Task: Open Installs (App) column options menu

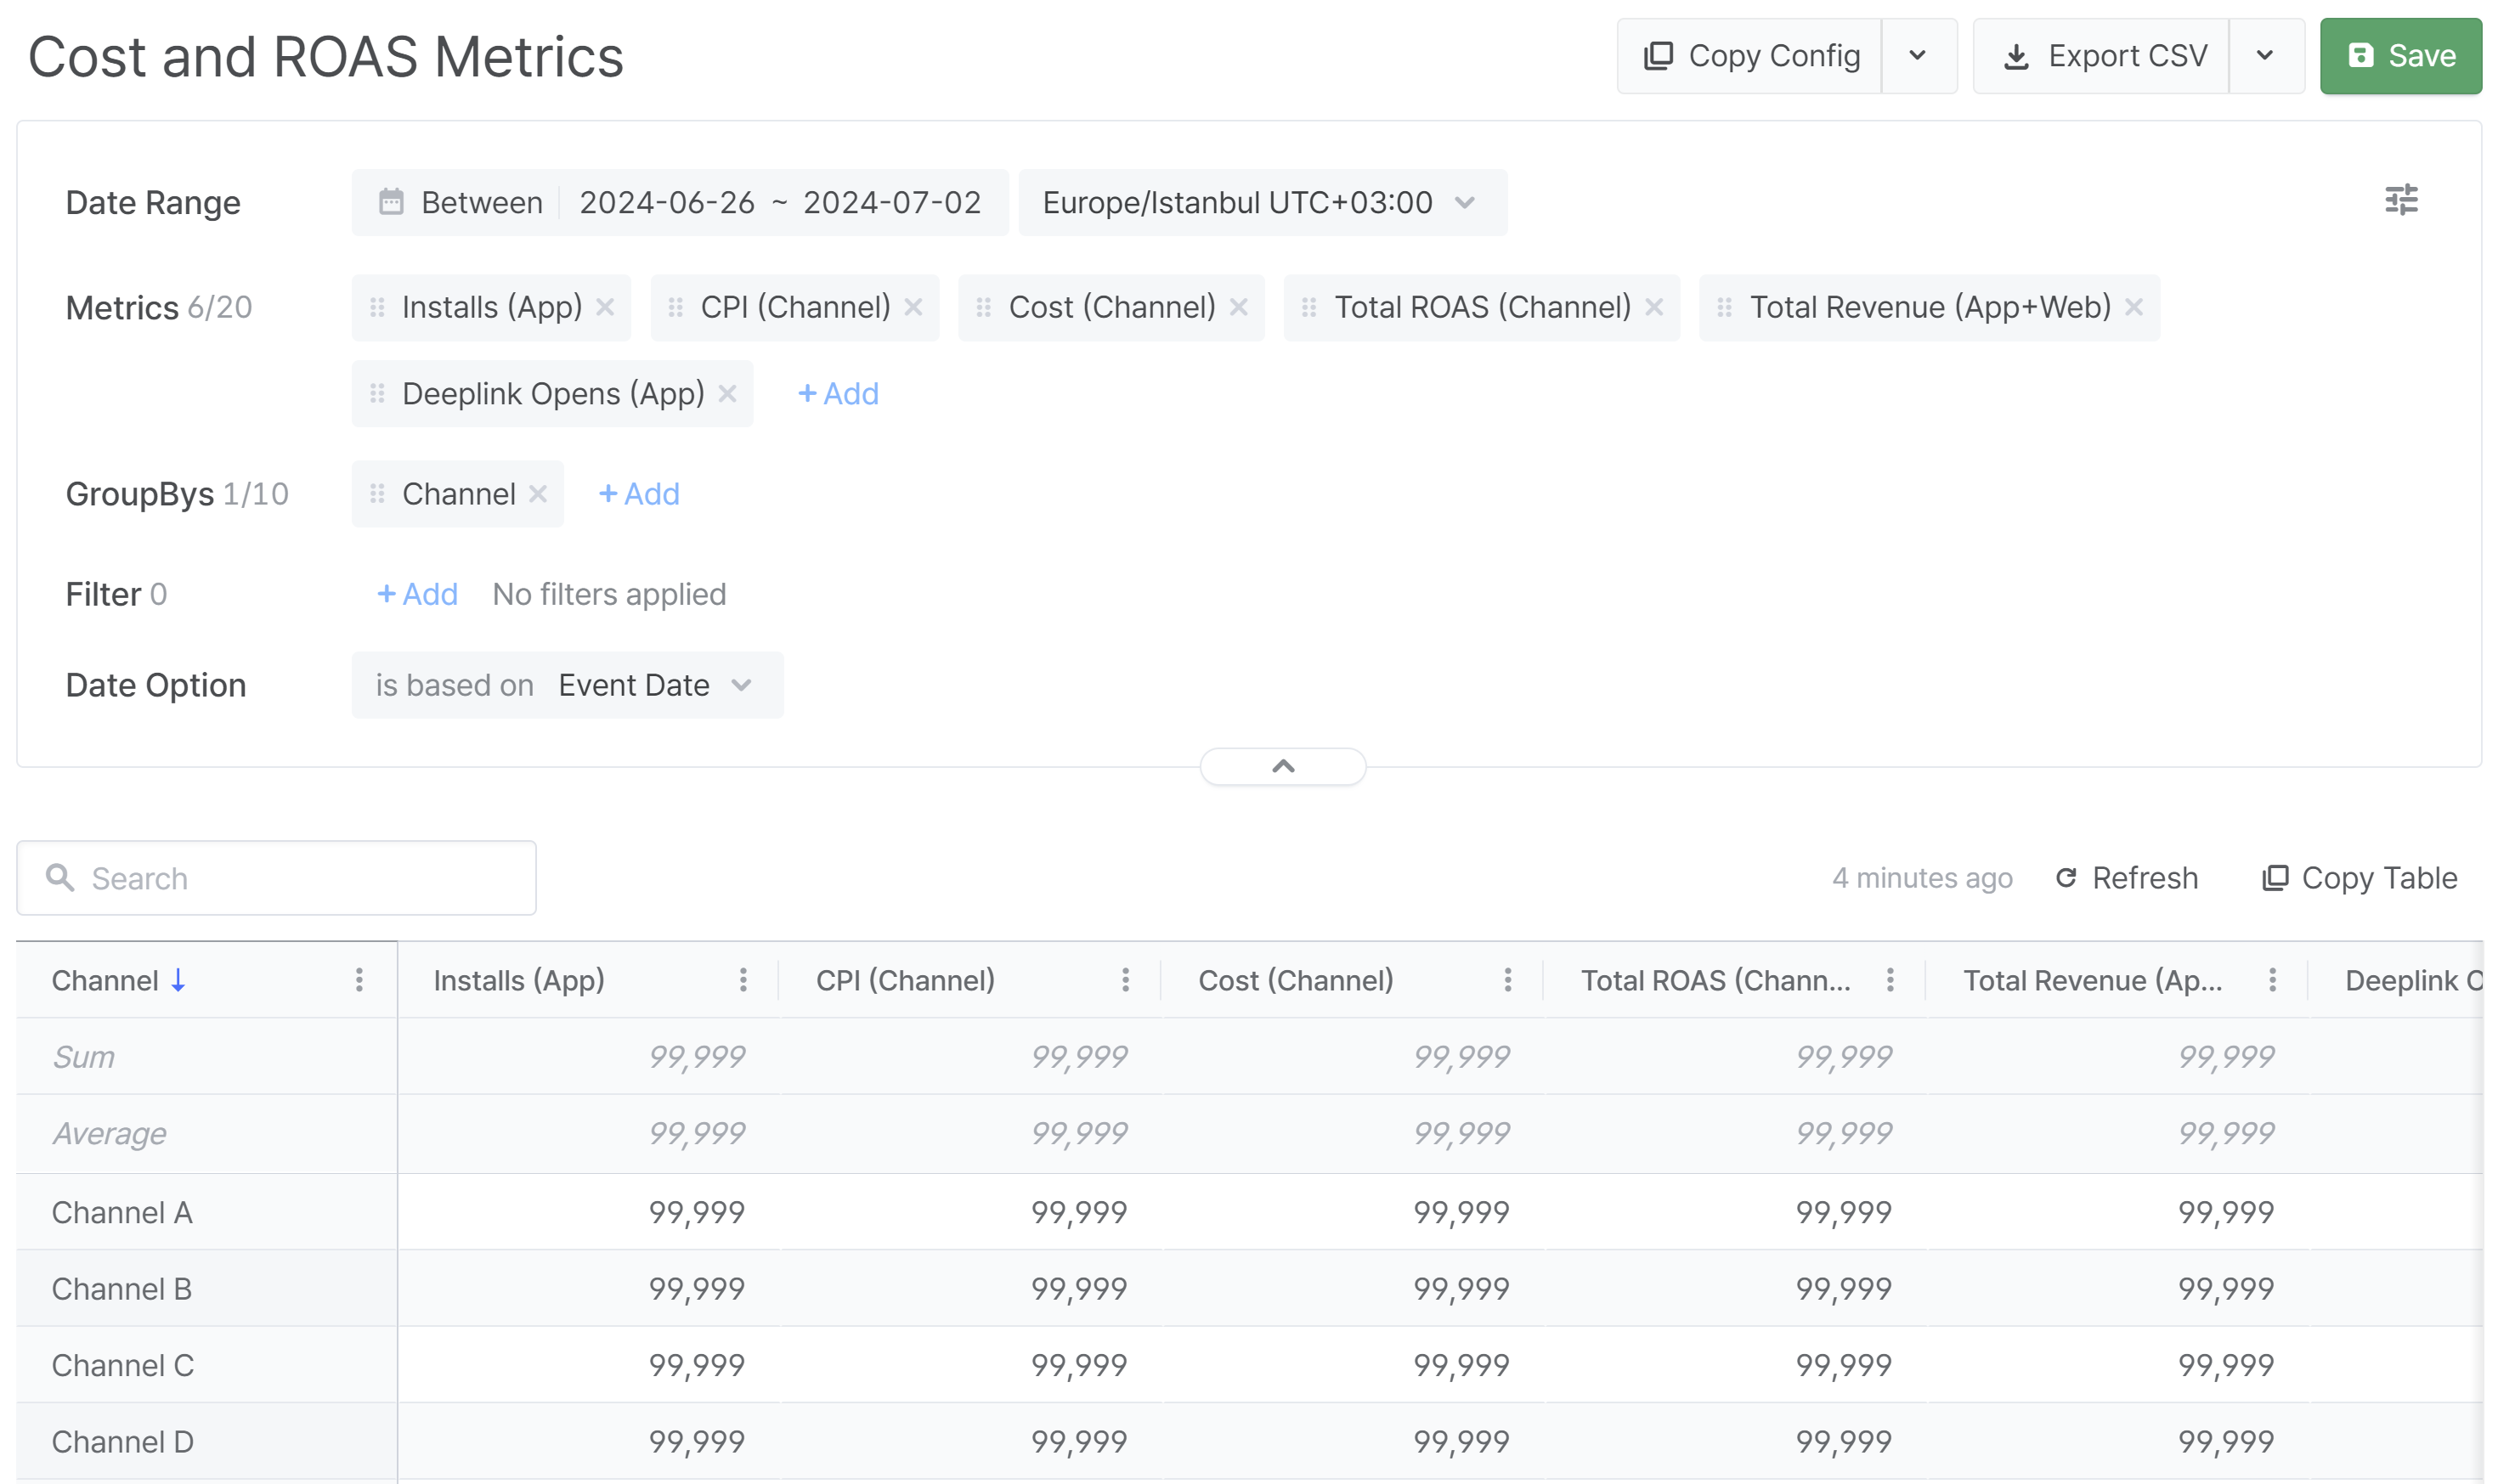Action: (743, 980)
